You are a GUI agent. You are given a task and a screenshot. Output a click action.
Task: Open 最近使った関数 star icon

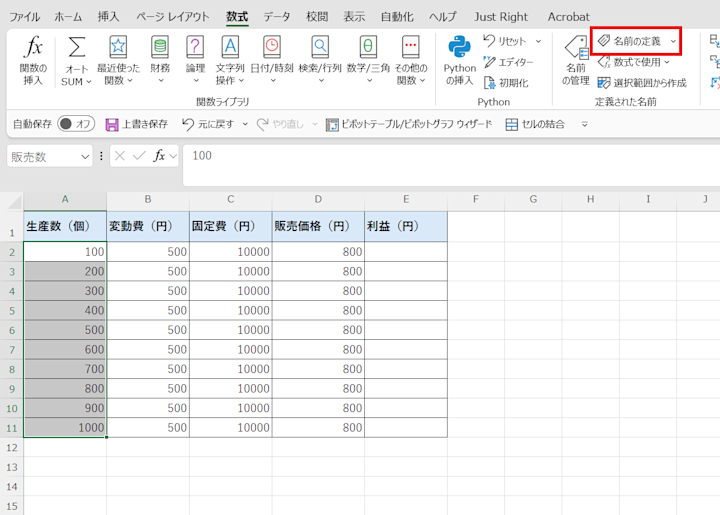(x=118, y=47)
